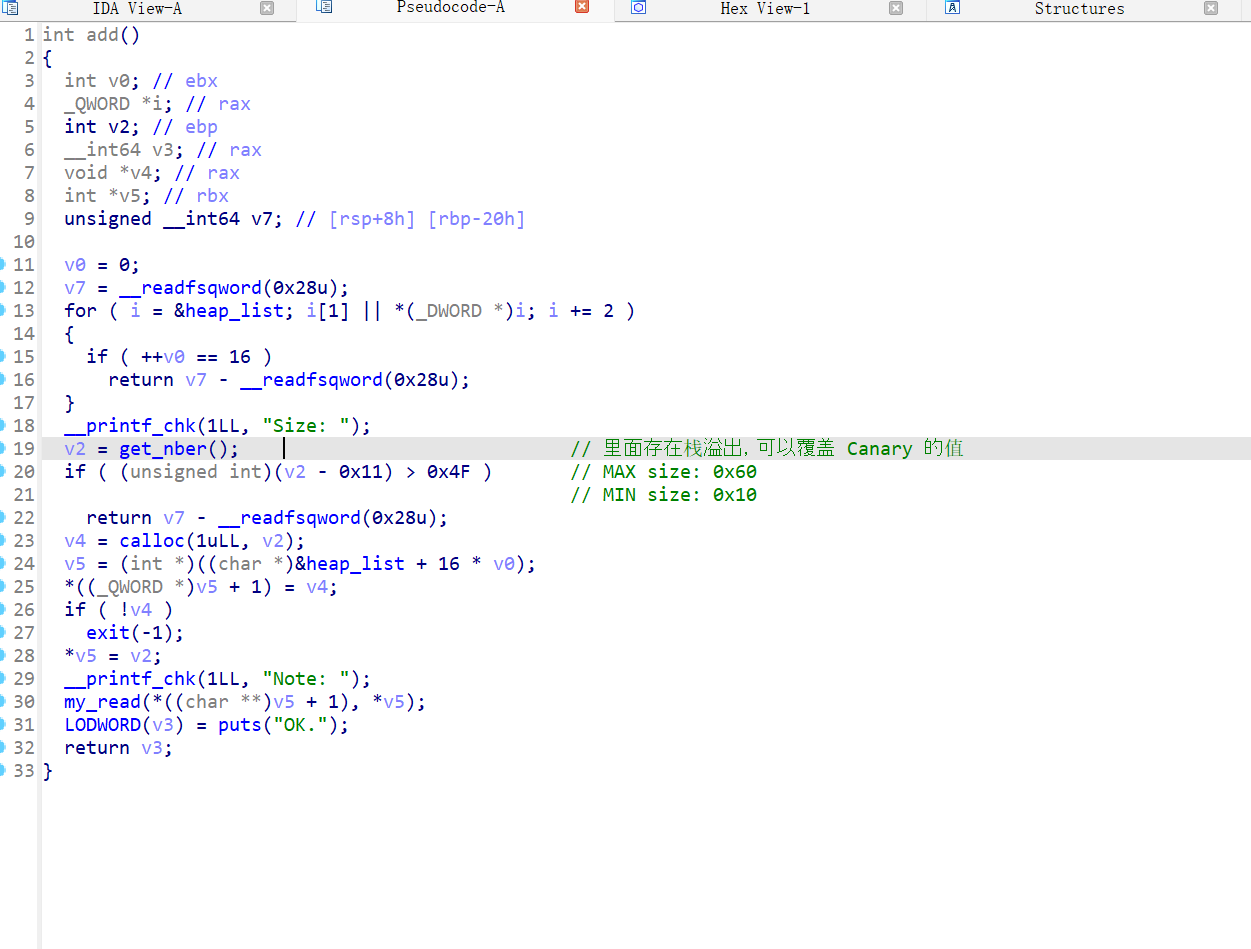Screen dimensions: 1251x949
Task: Click the Hex View-1 tab icon
Action: click(638, 8)
